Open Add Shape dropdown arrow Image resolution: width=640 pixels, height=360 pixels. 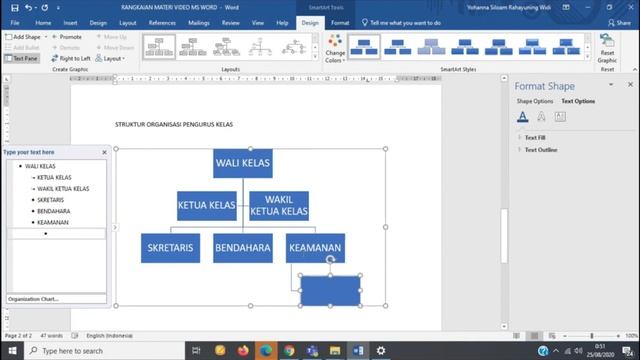pyautogui.click(x=46, y=37)
